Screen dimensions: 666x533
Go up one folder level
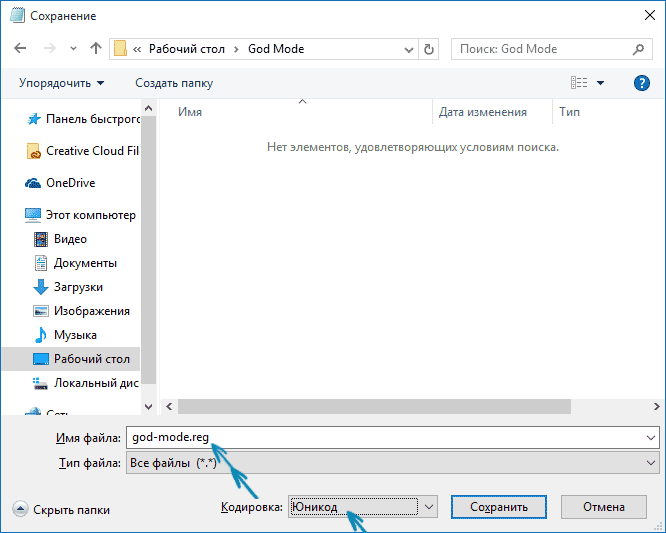click(x=96, y=48)
